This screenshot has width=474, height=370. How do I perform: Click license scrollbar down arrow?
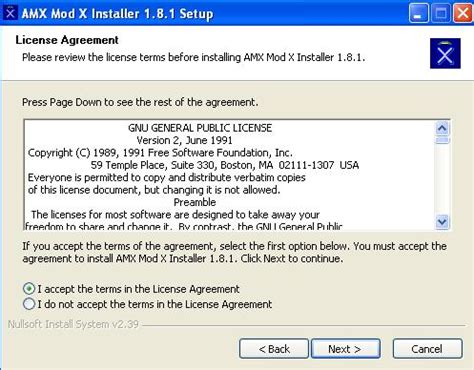442,222
